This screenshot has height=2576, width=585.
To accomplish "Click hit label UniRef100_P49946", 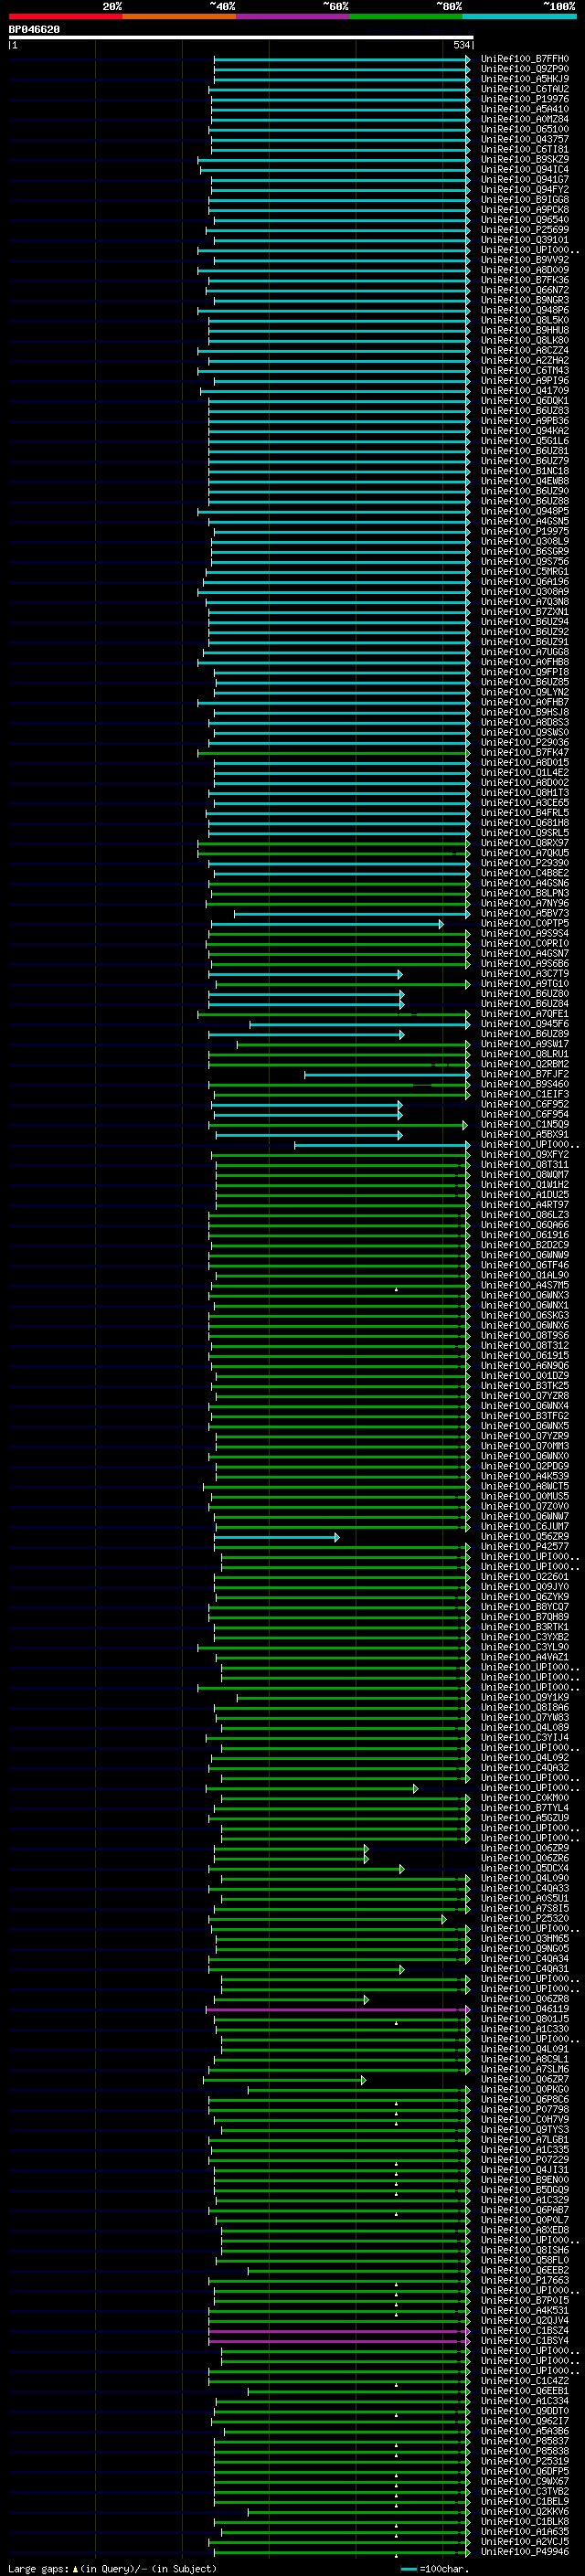I will click(525, 2553).
